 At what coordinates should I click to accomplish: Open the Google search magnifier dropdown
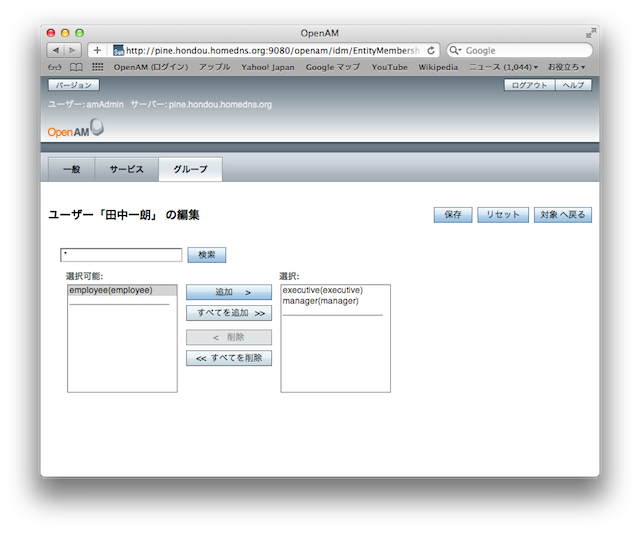click(456, 50)
